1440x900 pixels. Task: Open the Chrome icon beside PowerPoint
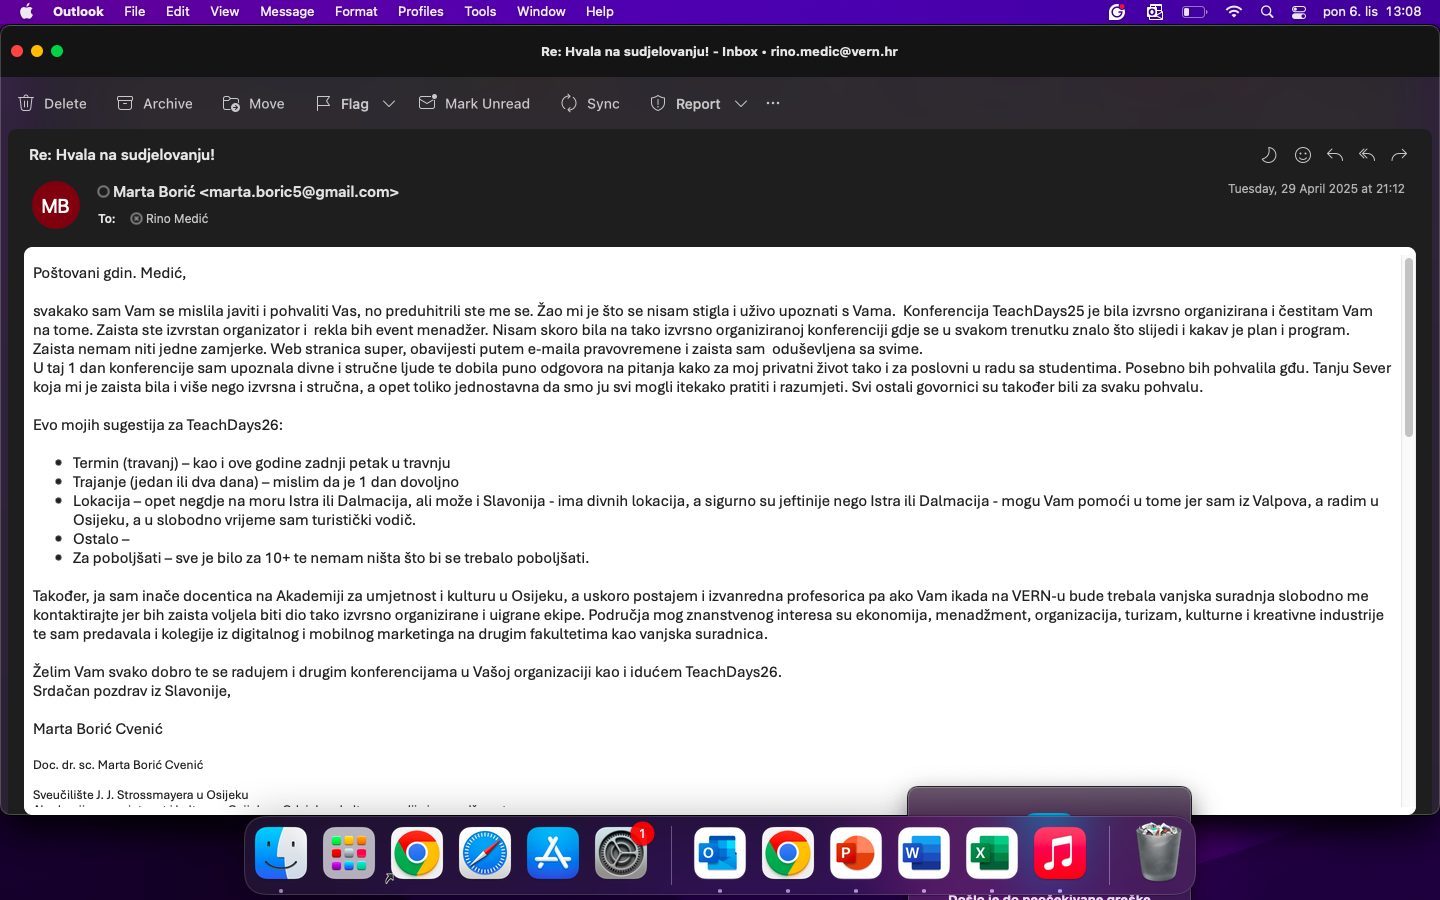tap(788, 853)
